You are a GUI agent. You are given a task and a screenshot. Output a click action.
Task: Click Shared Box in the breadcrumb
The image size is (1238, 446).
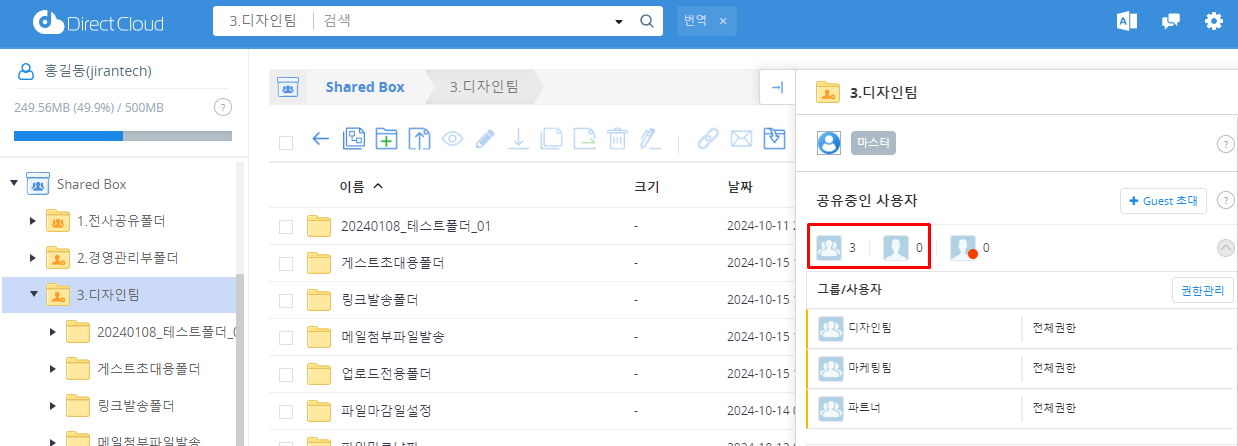click(x=364, y=87)
